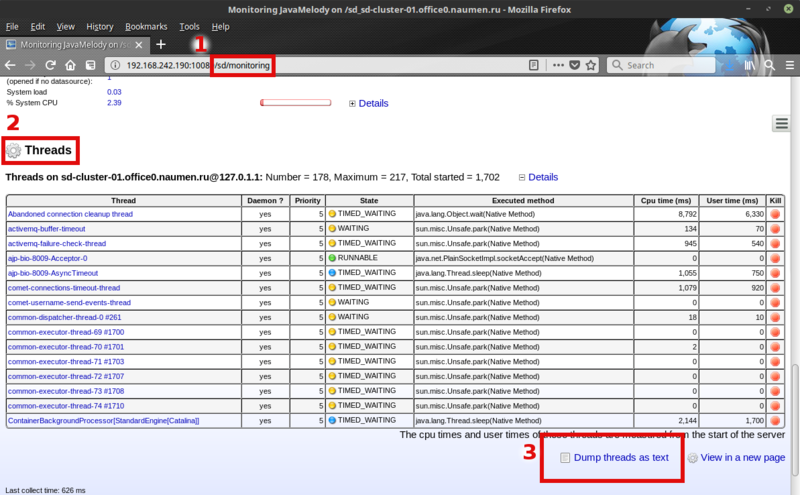This screenshot has height=495, width=800.
Task: Click Dump threads as text link
Action: tap(620, 457)
